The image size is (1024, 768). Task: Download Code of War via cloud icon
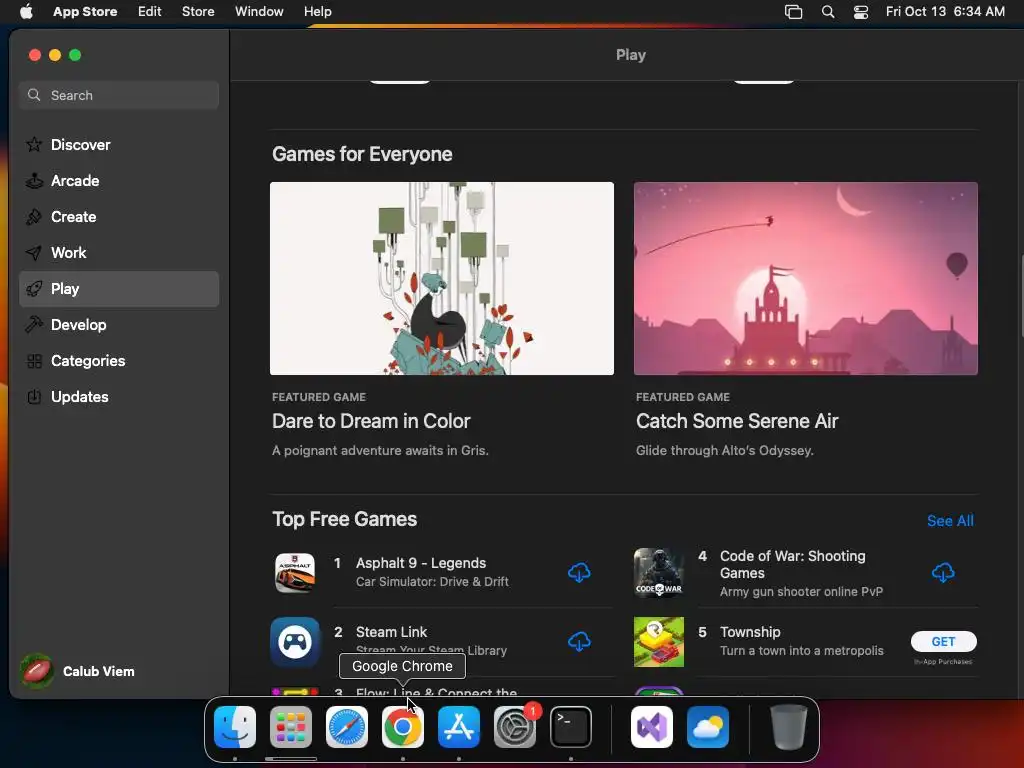point(942,573)
